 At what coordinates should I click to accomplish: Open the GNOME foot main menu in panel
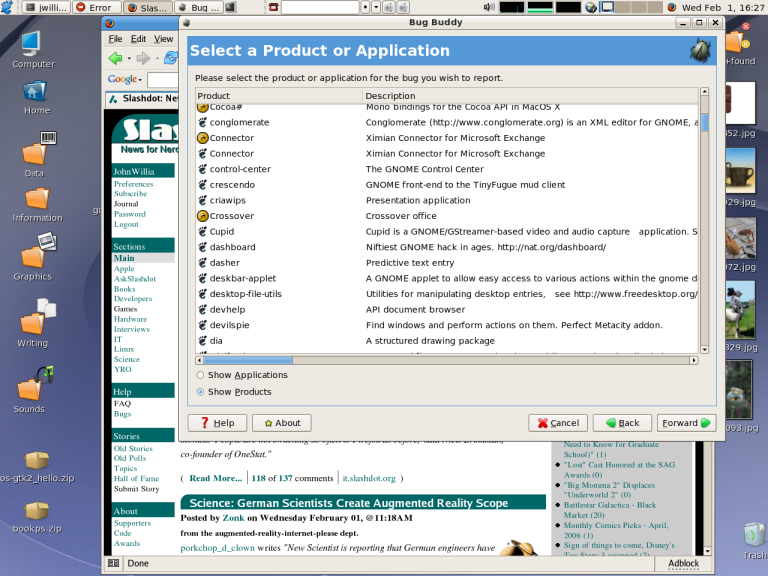click(7, 7)
